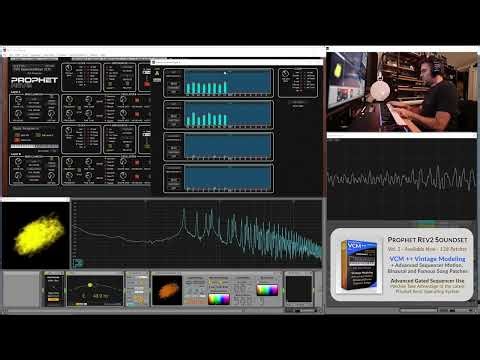The width and height of the screenshot is (480, 360).
Task: Click the 'Prophet Rev2 Soundset' banner title
Action: (x=427, y=239)
